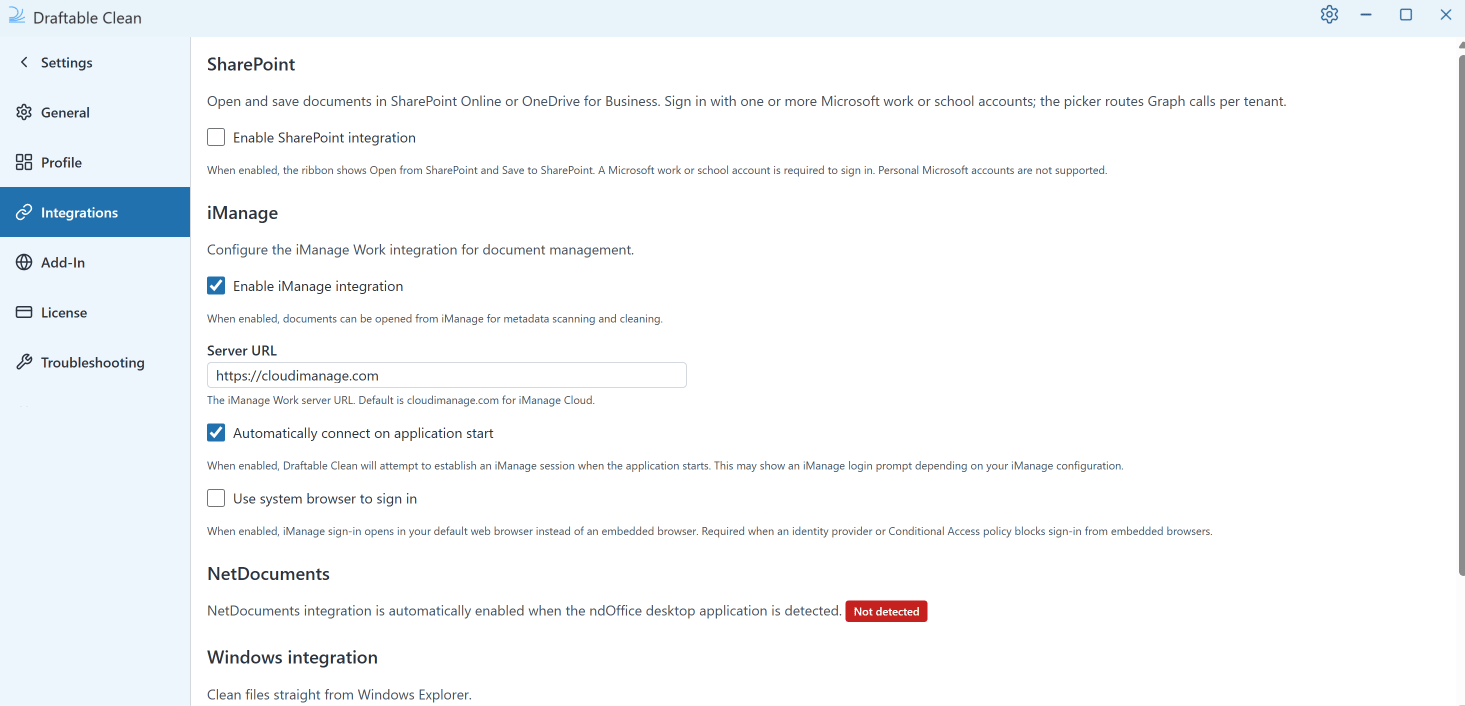
Task: Check Use system browser to sign in
Action: pos(216,498)
